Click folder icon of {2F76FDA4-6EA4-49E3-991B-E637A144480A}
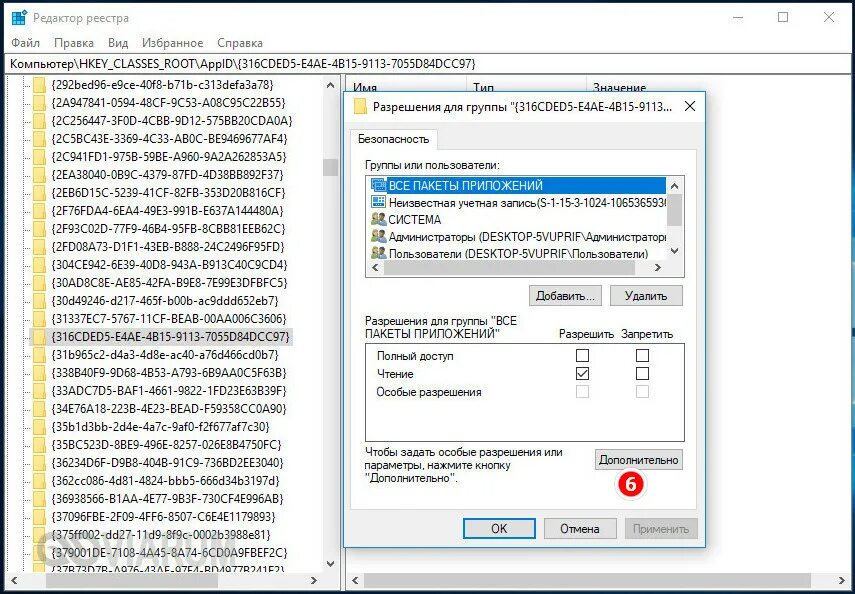 coord(38,211)
